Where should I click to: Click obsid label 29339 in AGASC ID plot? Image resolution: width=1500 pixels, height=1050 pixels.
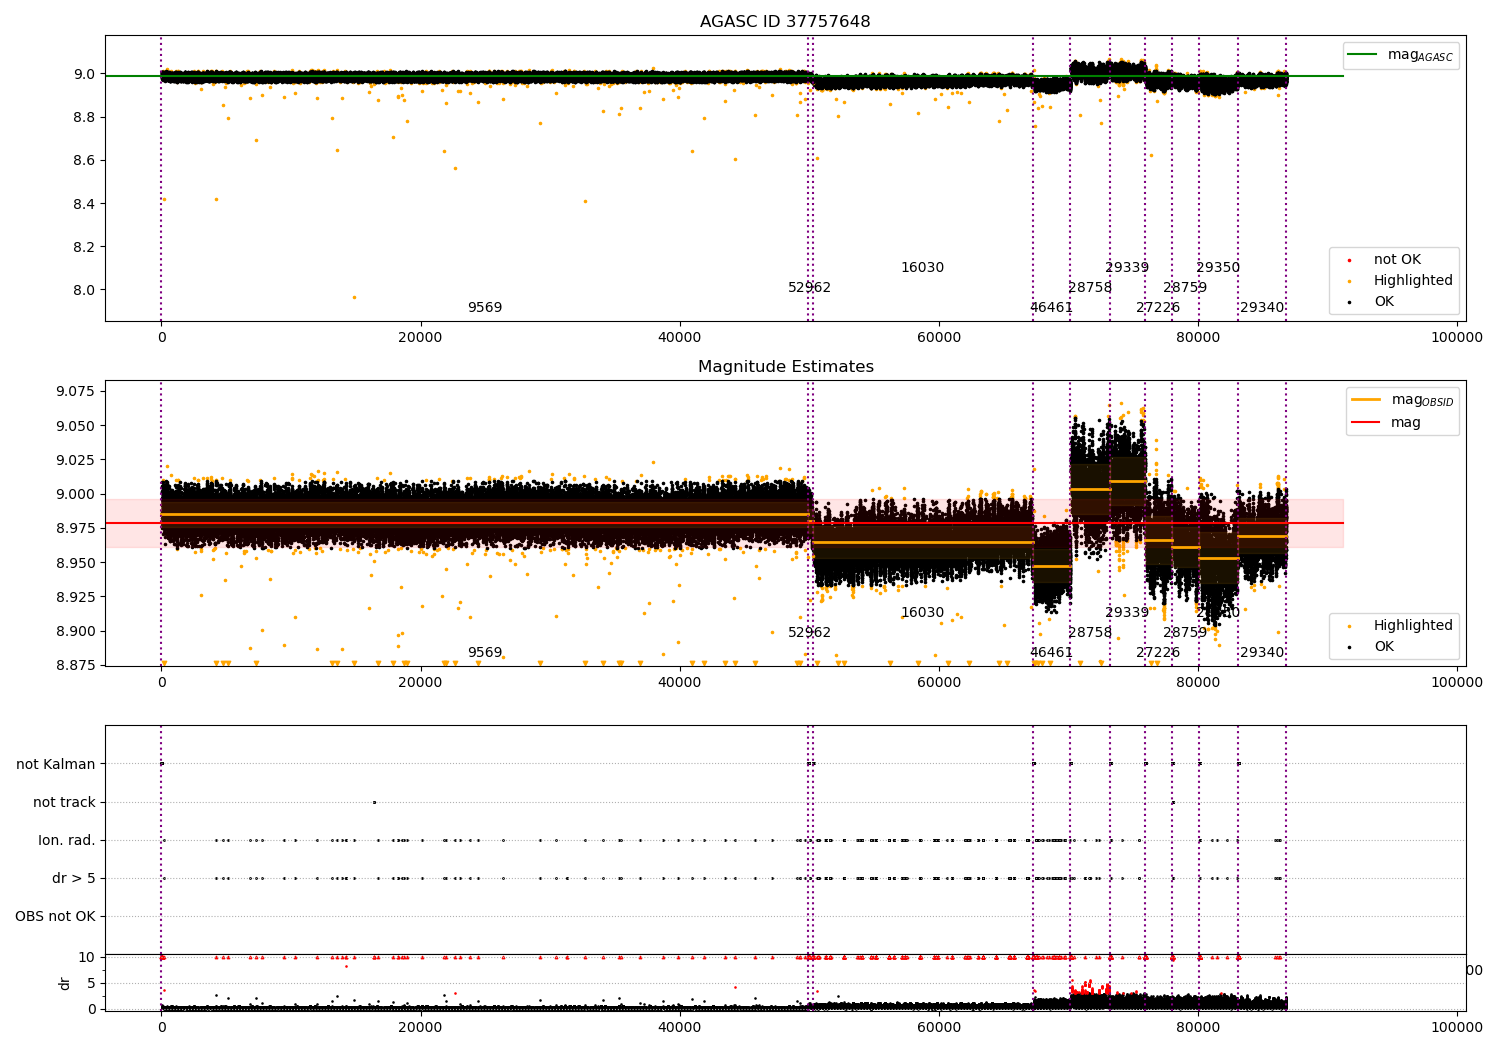pyautogui.click(x=1127, y=268)
